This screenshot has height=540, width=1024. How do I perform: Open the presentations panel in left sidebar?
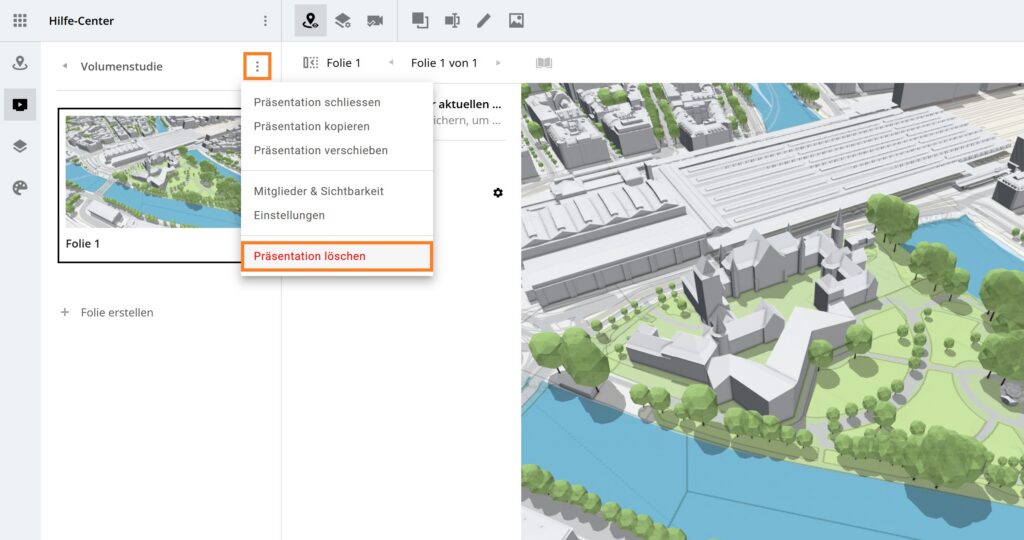click(20, 105)
